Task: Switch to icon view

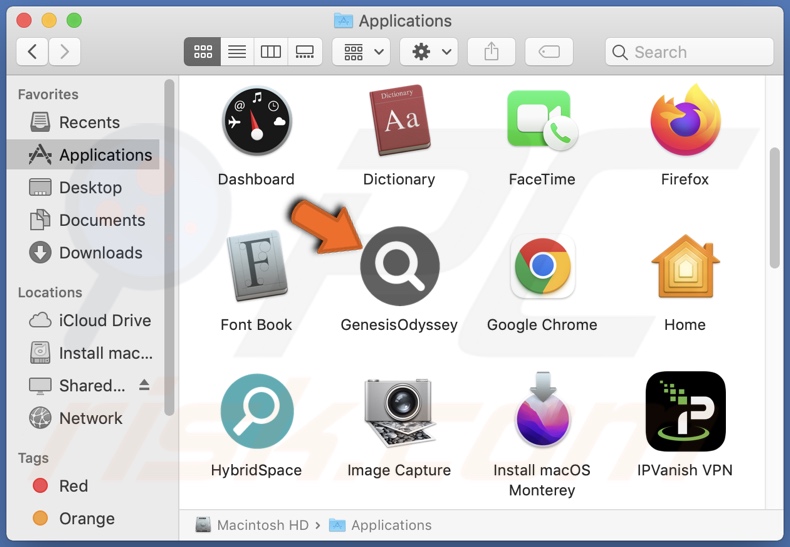Action: 203,51
